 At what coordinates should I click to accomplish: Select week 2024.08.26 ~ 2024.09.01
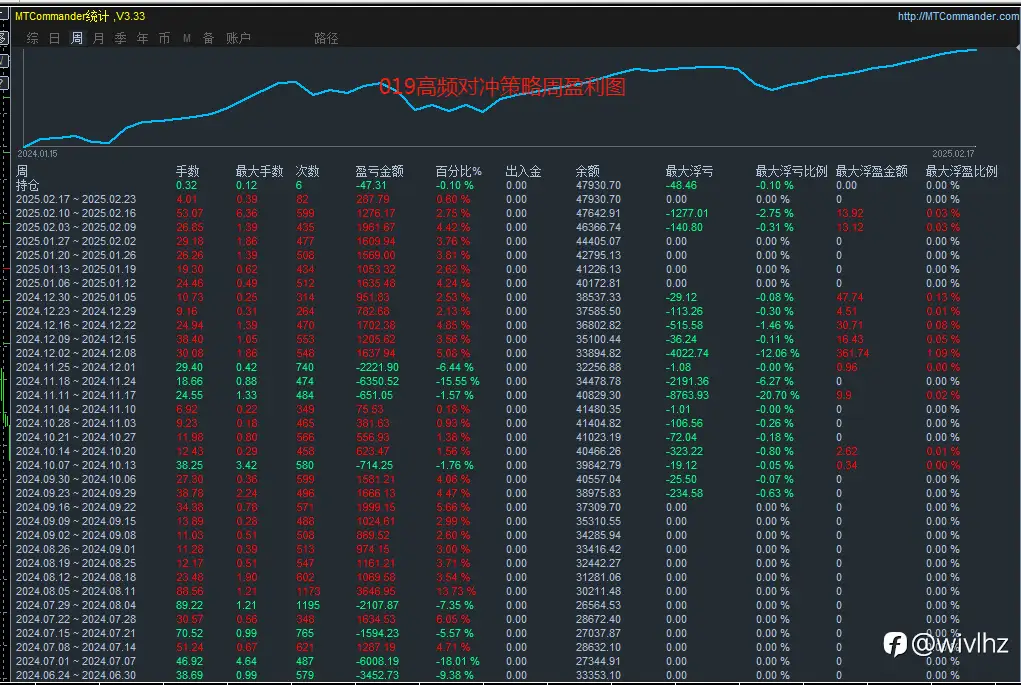click(76, 550)
